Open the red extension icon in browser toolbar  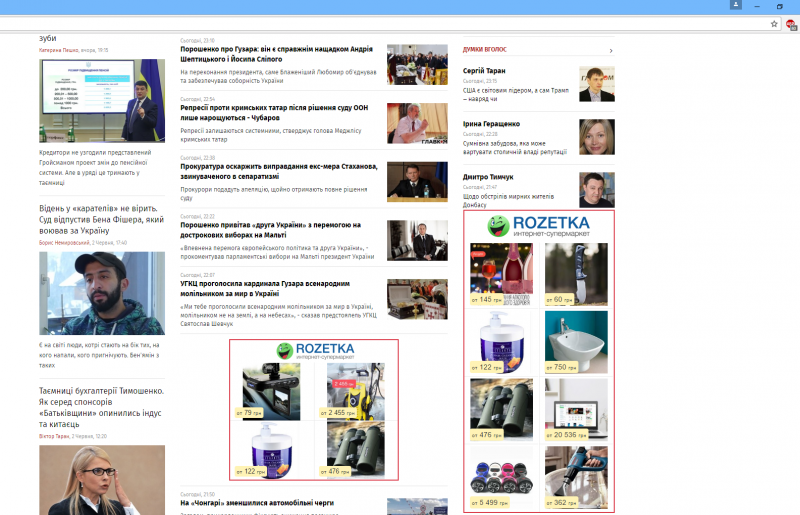click(792, 24)
